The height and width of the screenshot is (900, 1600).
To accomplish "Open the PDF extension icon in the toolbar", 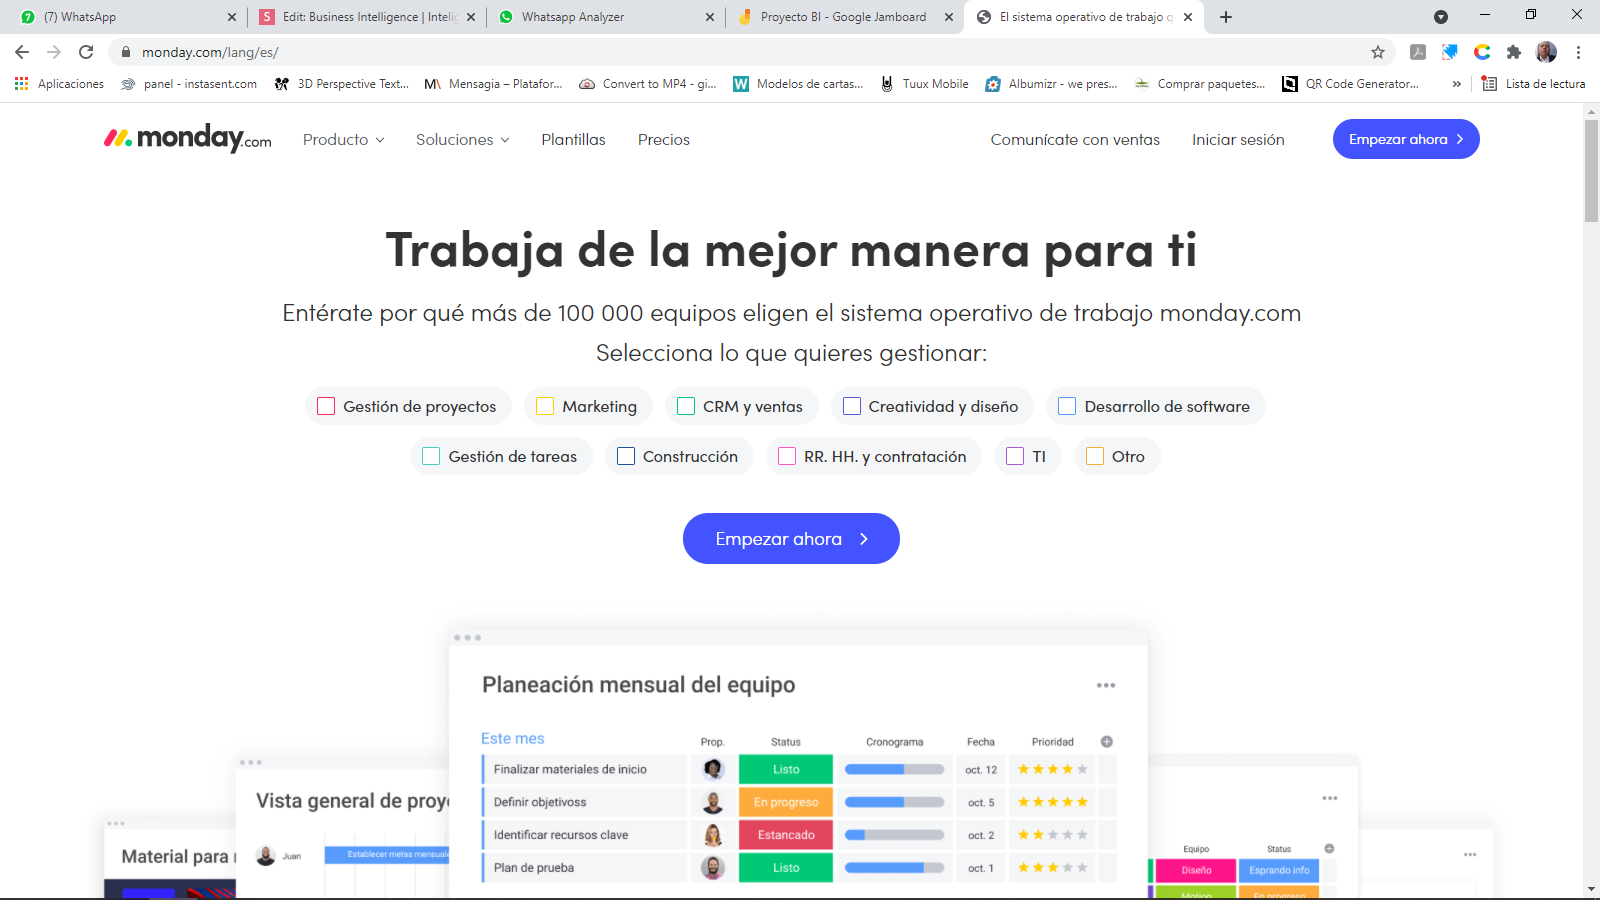I will click(x=1418, y=52).
